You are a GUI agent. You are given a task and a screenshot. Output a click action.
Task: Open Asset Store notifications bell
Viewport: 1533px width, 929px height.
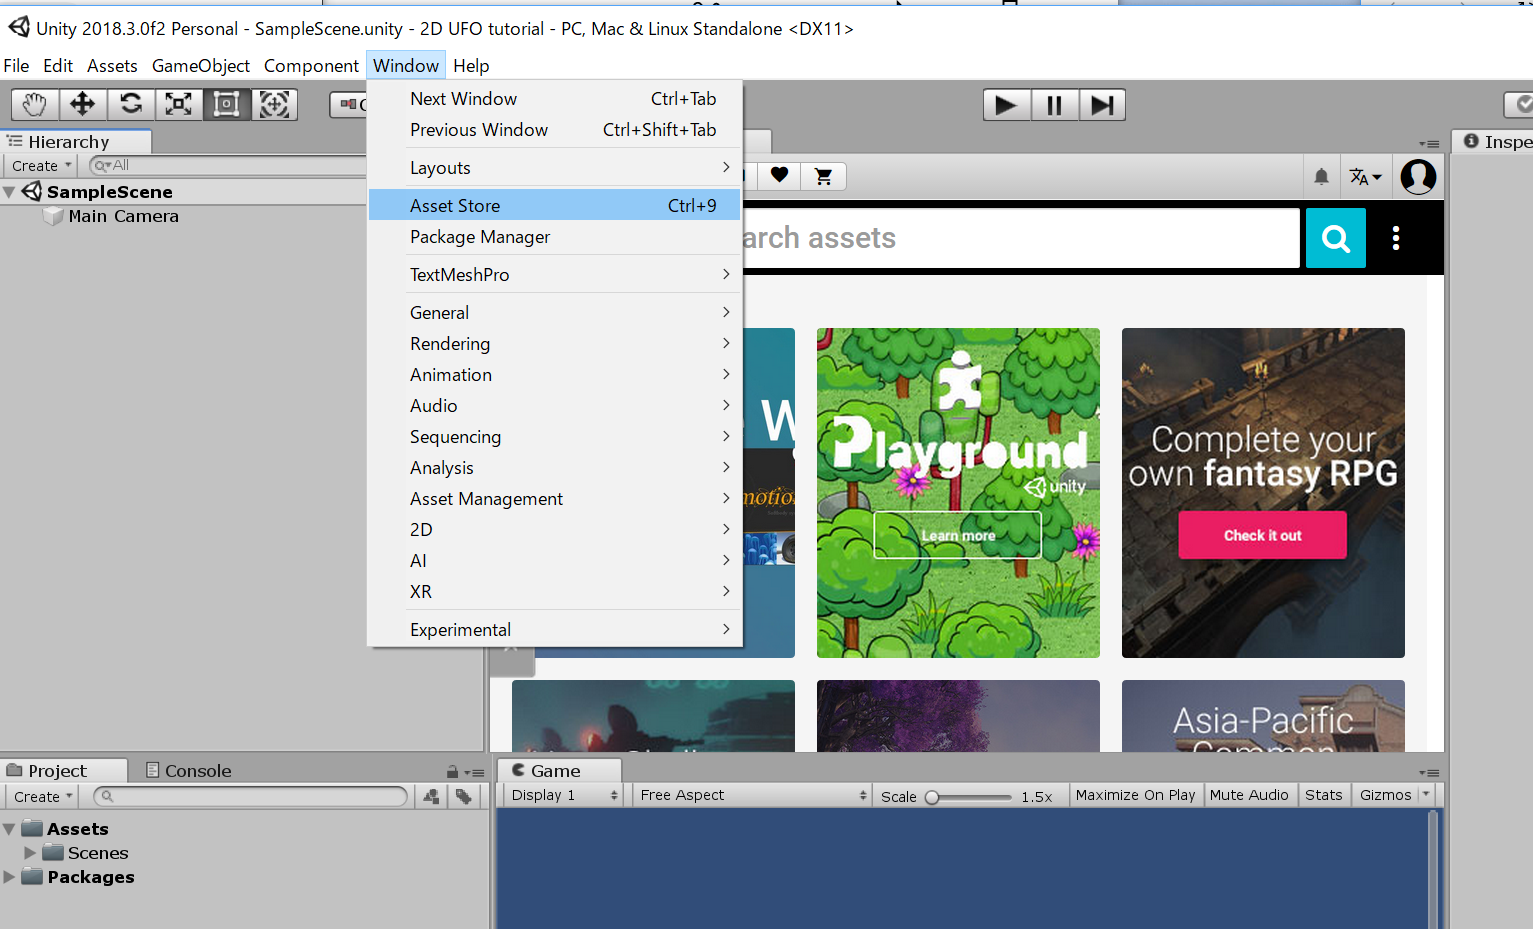tap(1321, 177)
